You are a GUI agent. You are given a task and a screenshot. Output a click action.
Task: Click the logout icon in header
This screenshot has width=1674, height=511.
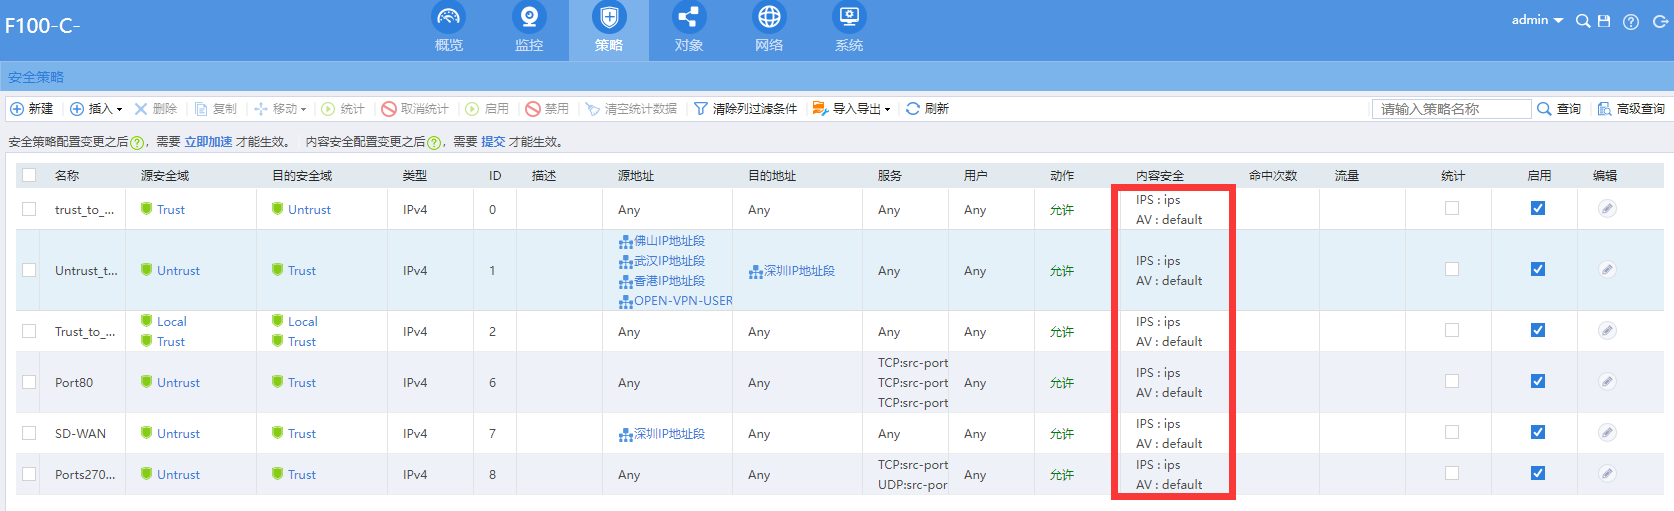(x=1660, y=21)
